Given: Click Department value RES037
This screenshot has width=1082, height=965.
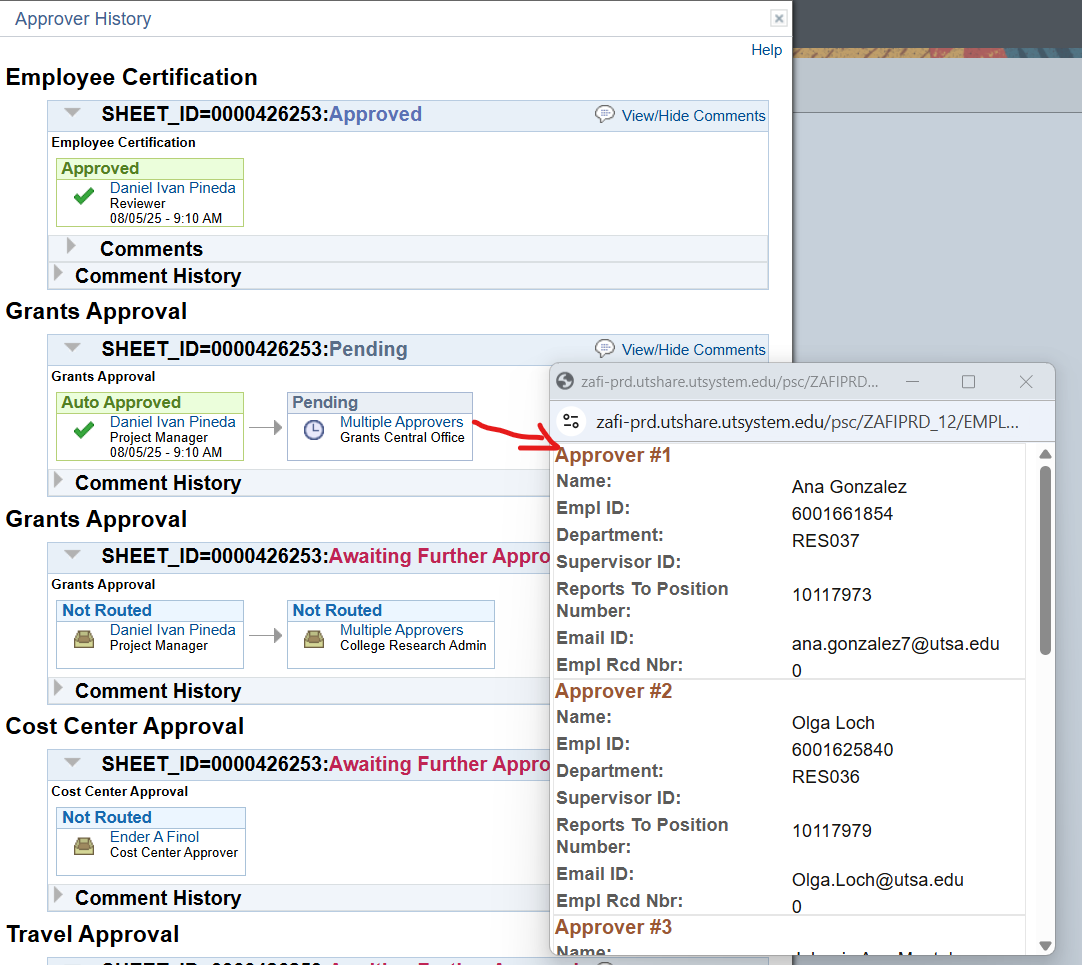Looking at the screenshot, I should (825, 540).
